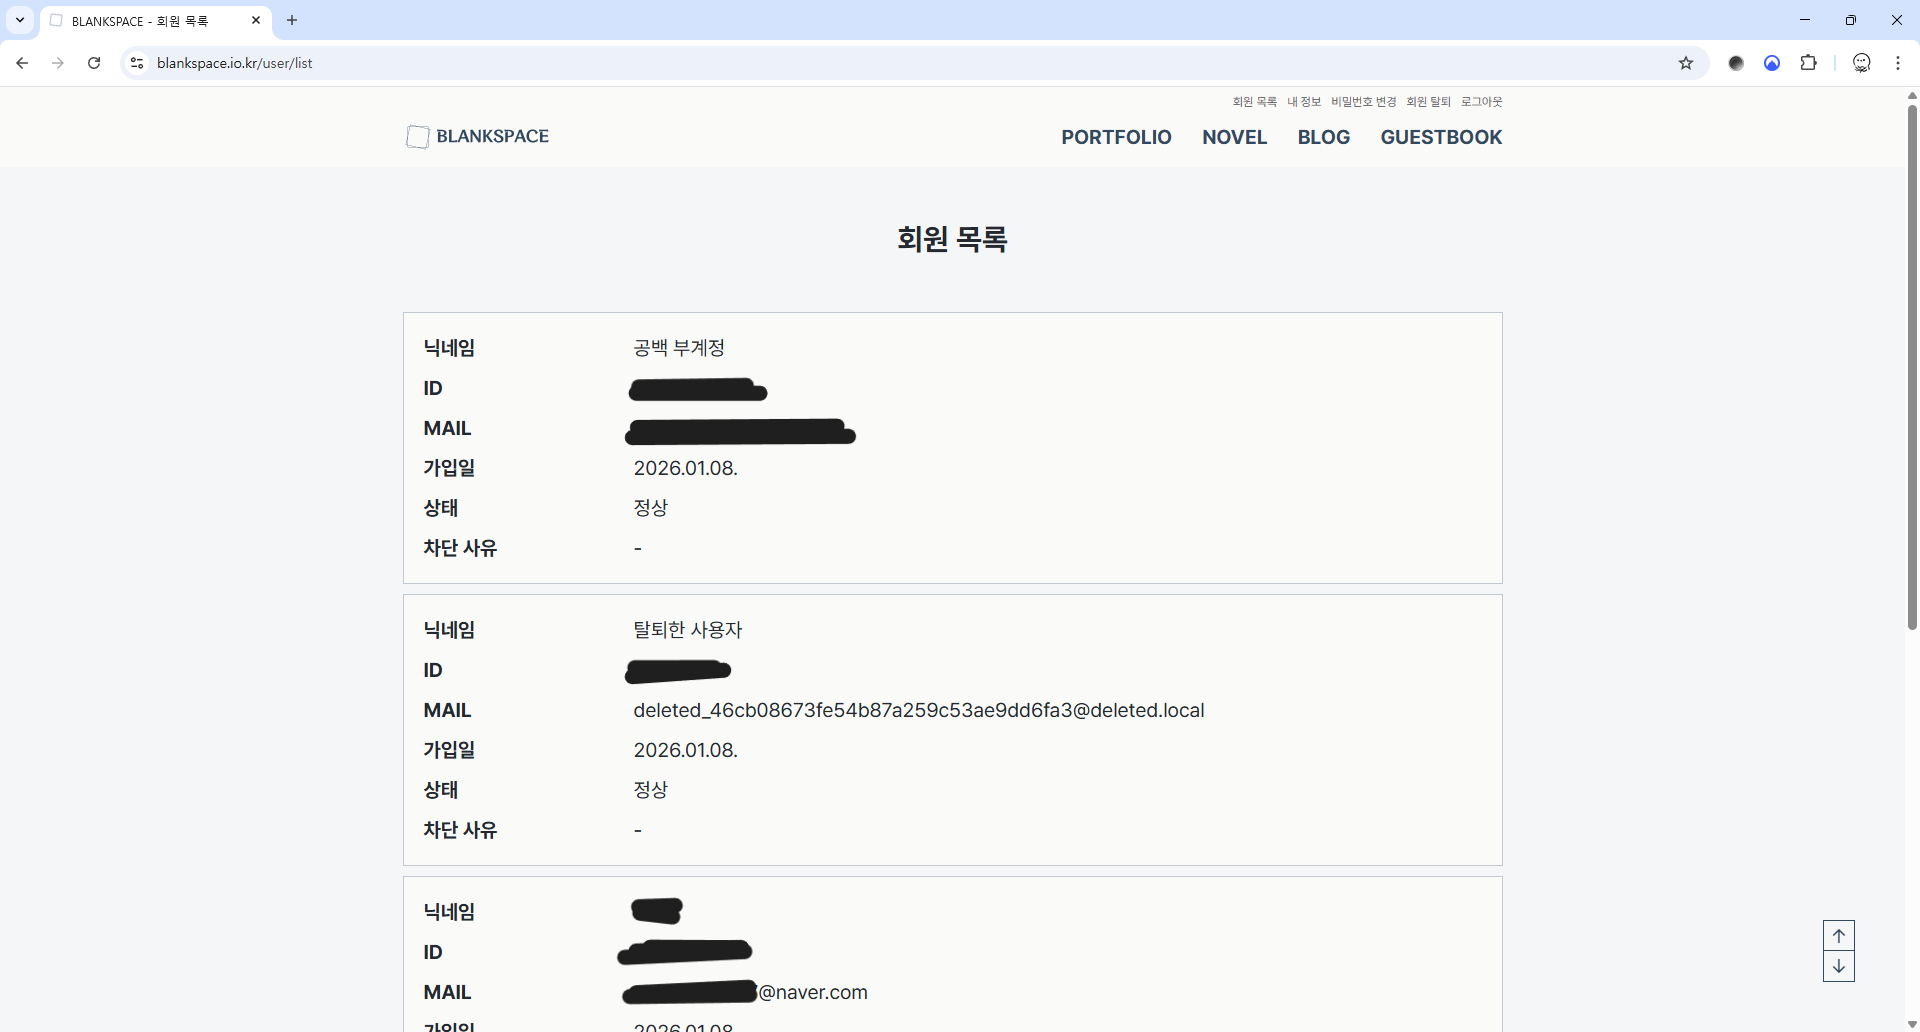1920x1032 pixels.
Task: Open the 내 정보 link
Action: click(x=1303, y=102)
